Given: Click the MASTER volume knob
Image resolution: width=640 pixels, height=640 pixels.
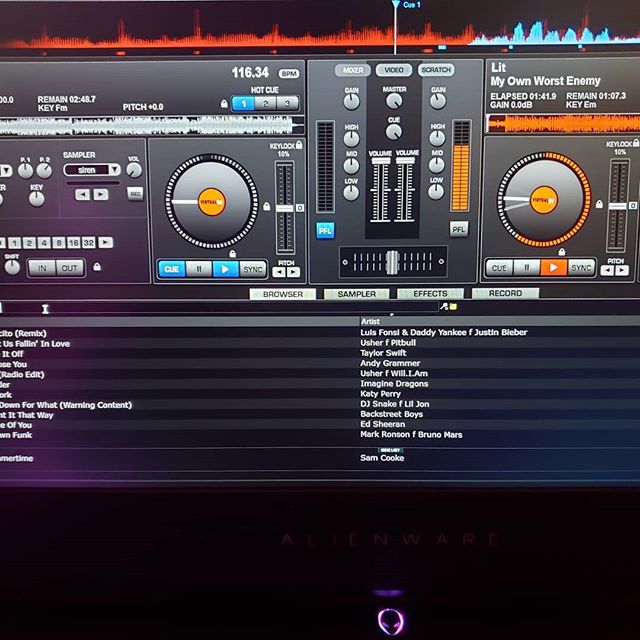Looking at the screenshot, I should pyautogui.click(x=394, y=101).
